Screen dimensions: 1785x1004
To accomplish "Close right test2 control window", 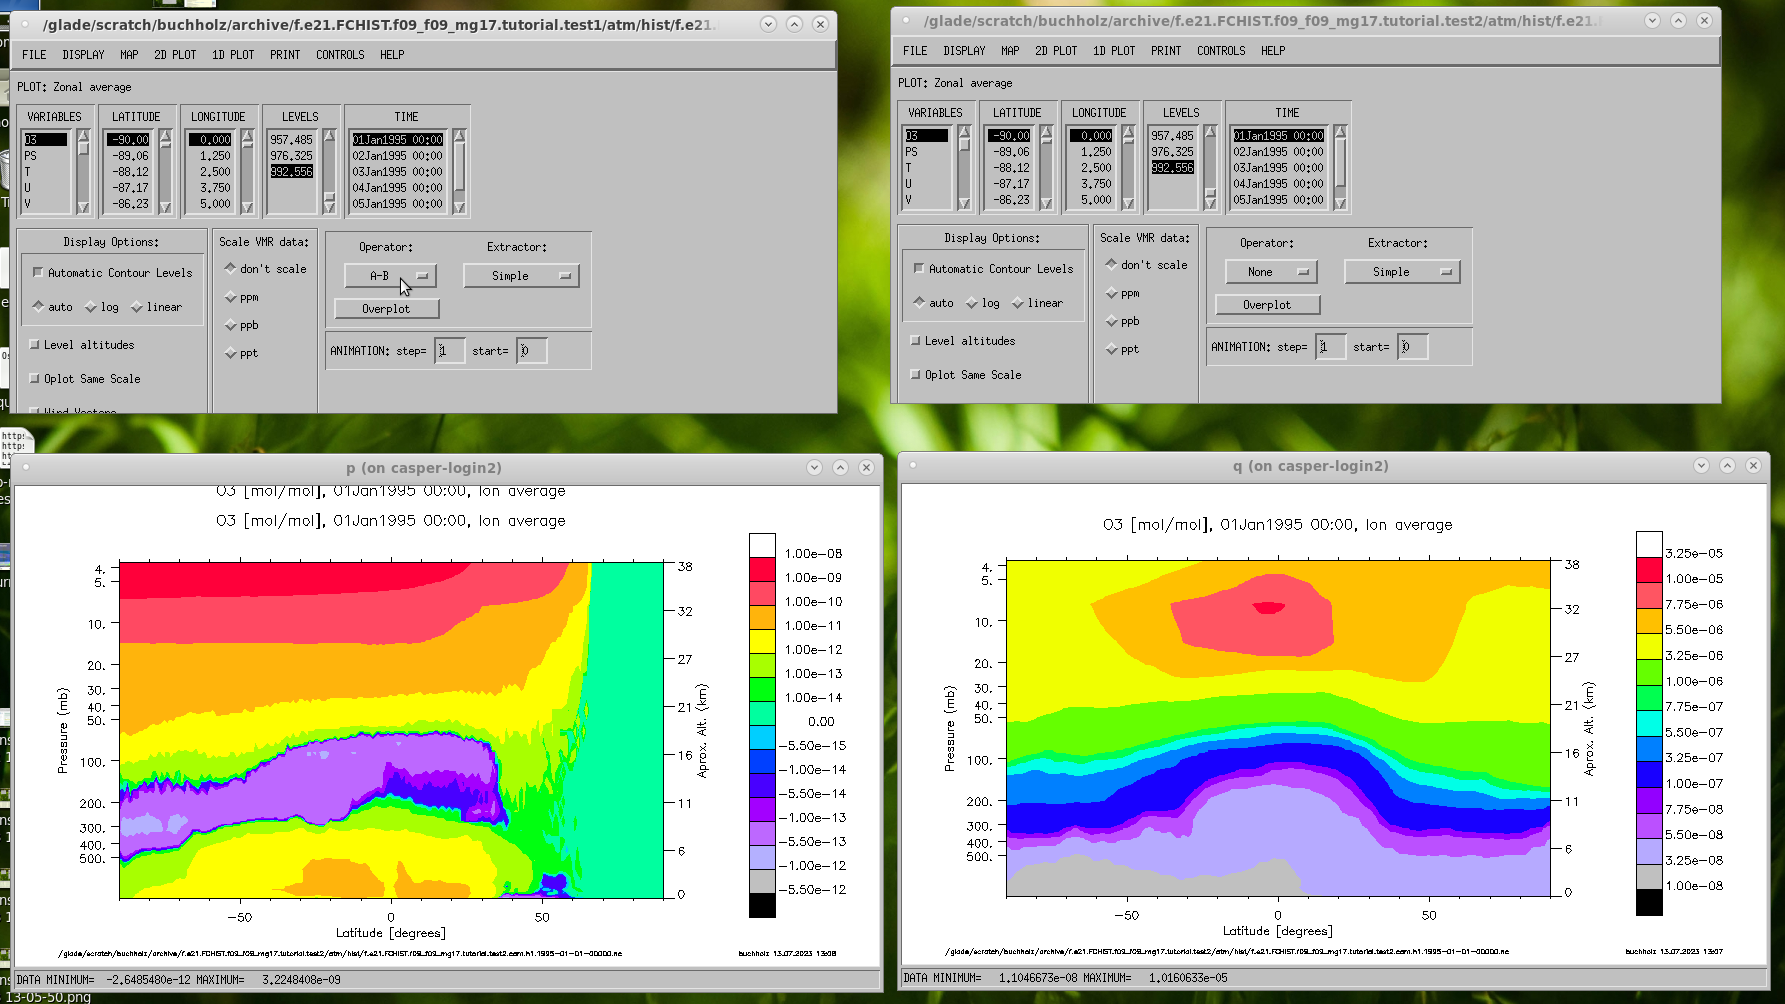I will pos(1704,20).
